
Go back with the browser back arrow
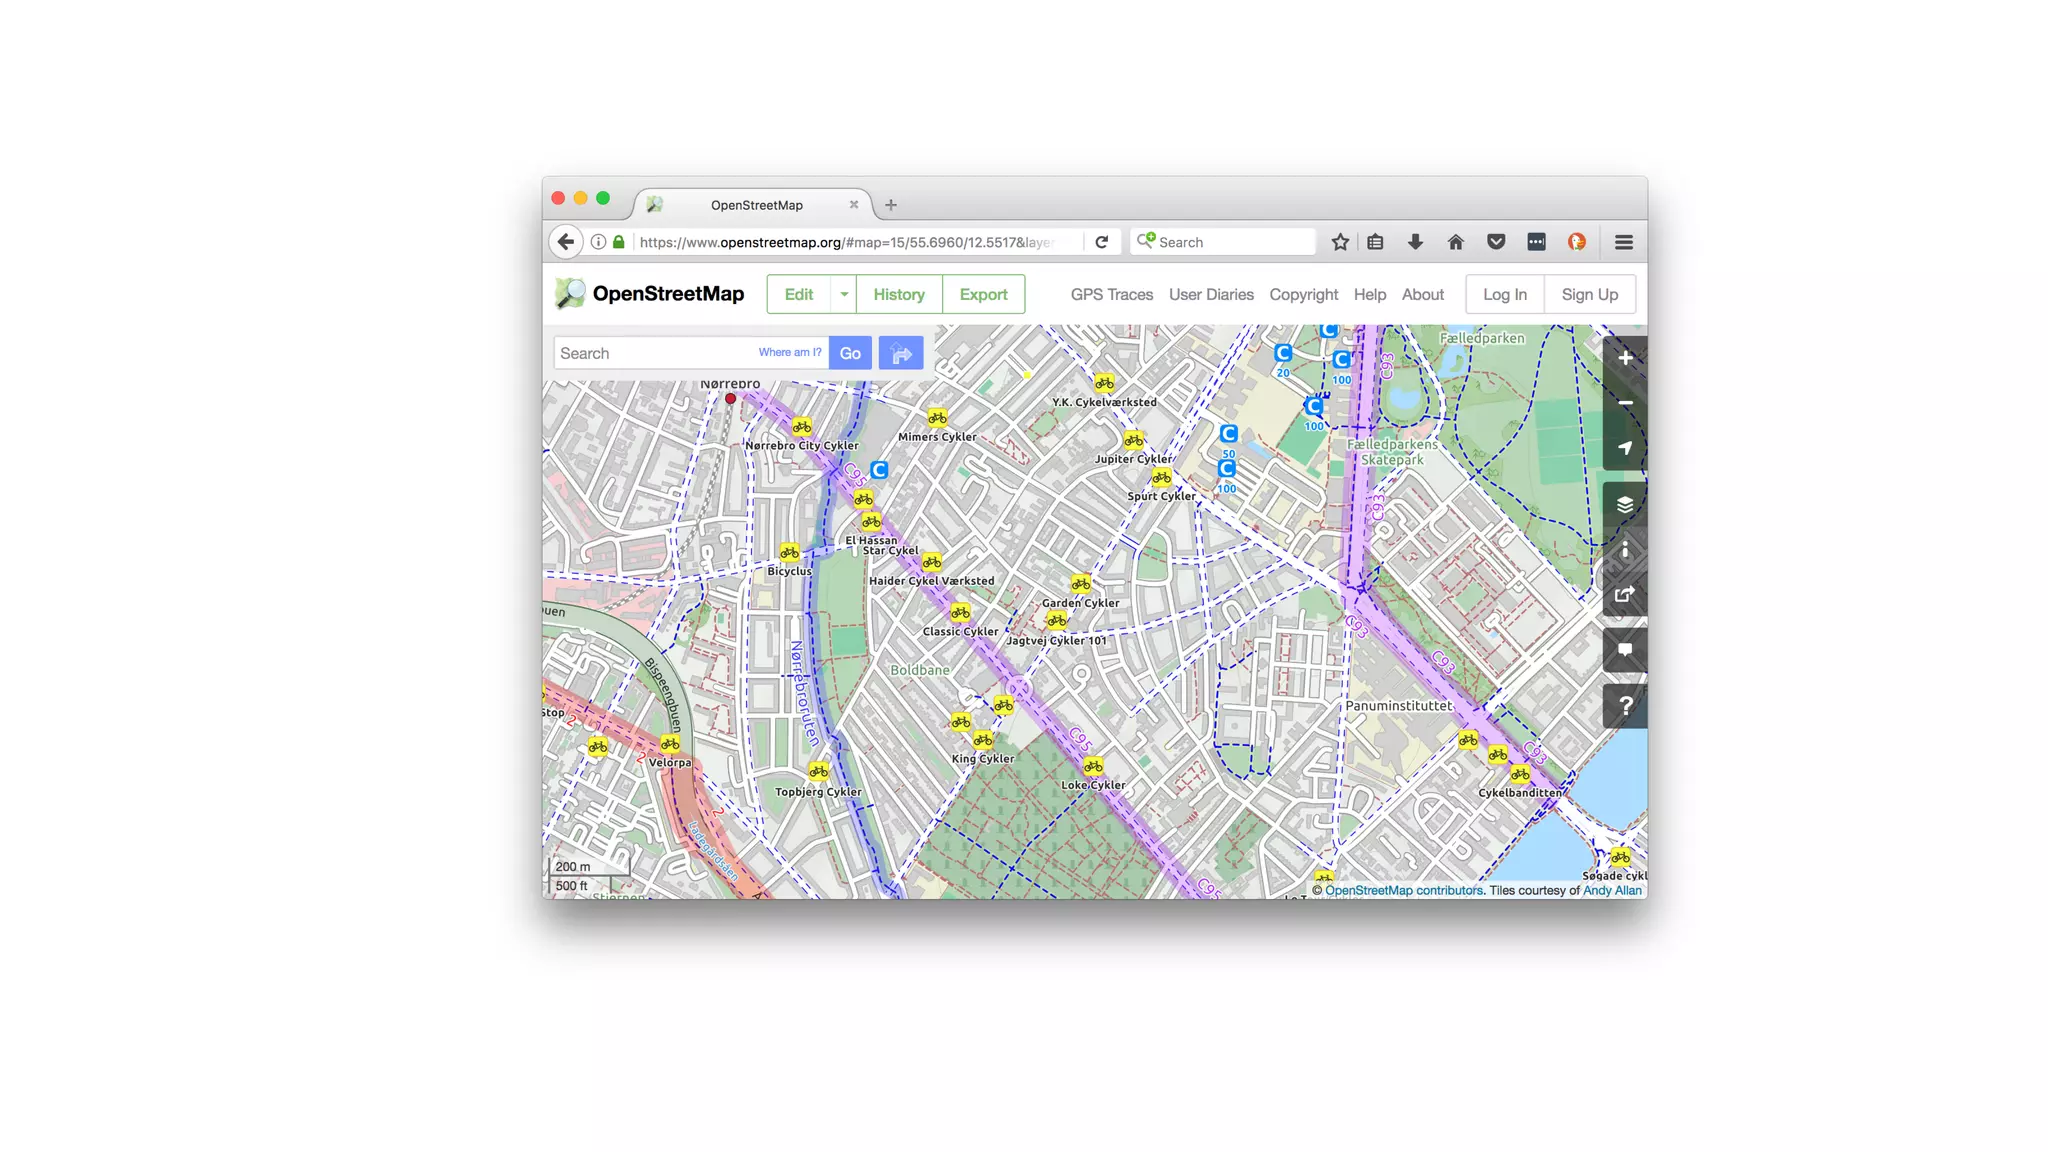tap(566, 242)
